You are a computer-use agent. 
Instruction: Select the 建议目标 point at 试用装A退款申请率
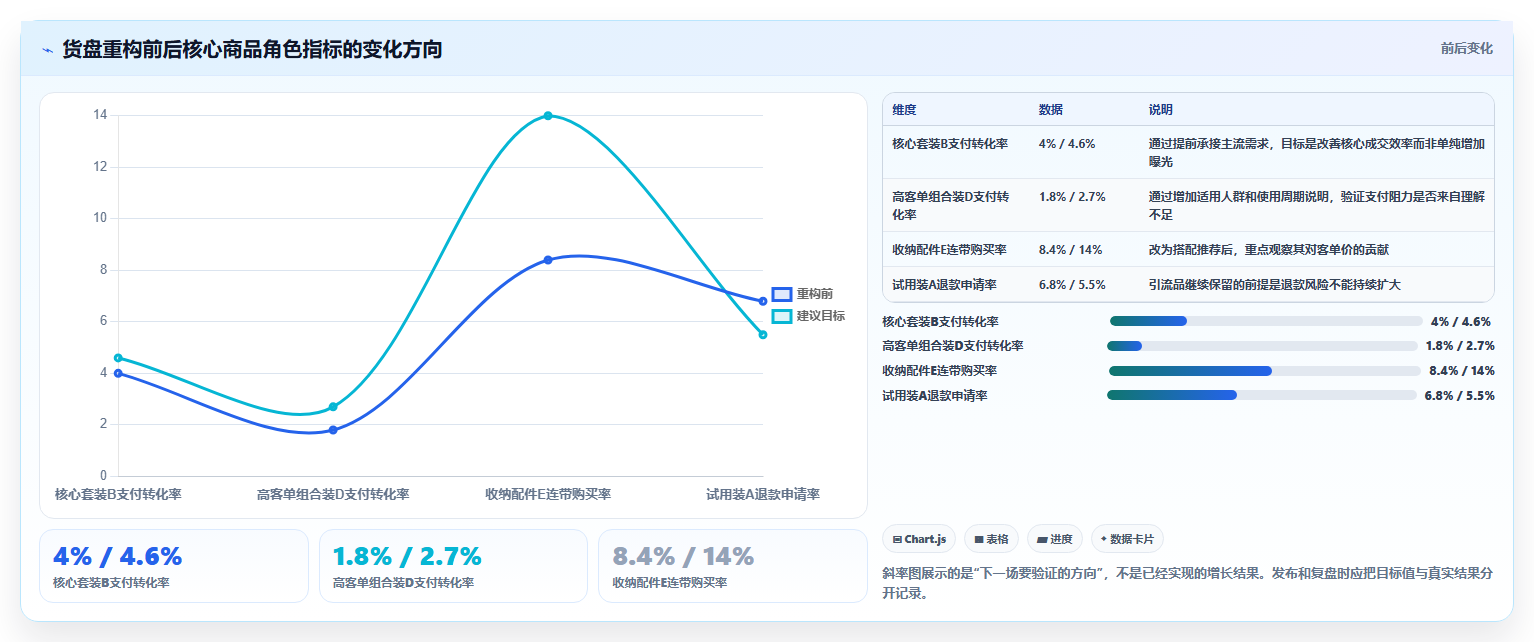pos(763,335)
